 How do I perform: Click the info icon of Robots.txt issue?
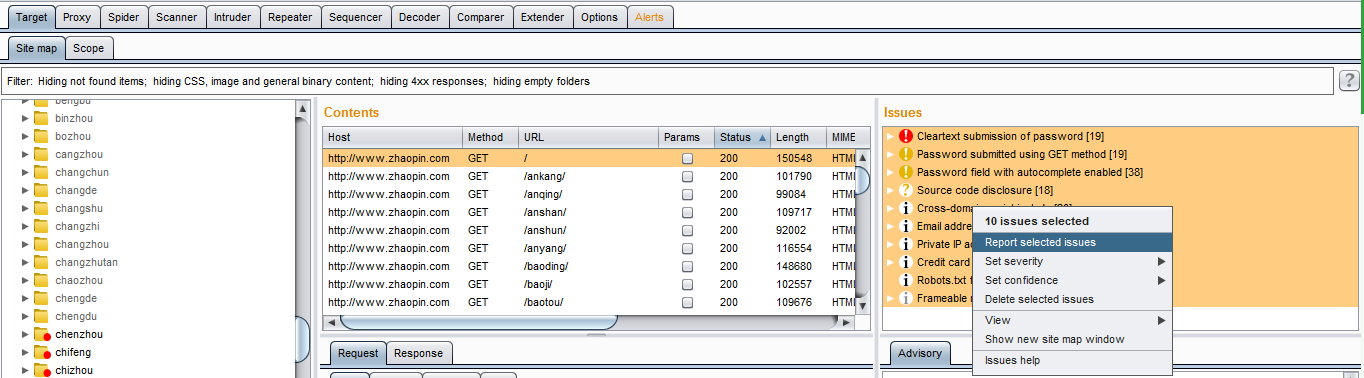(906, 280)
